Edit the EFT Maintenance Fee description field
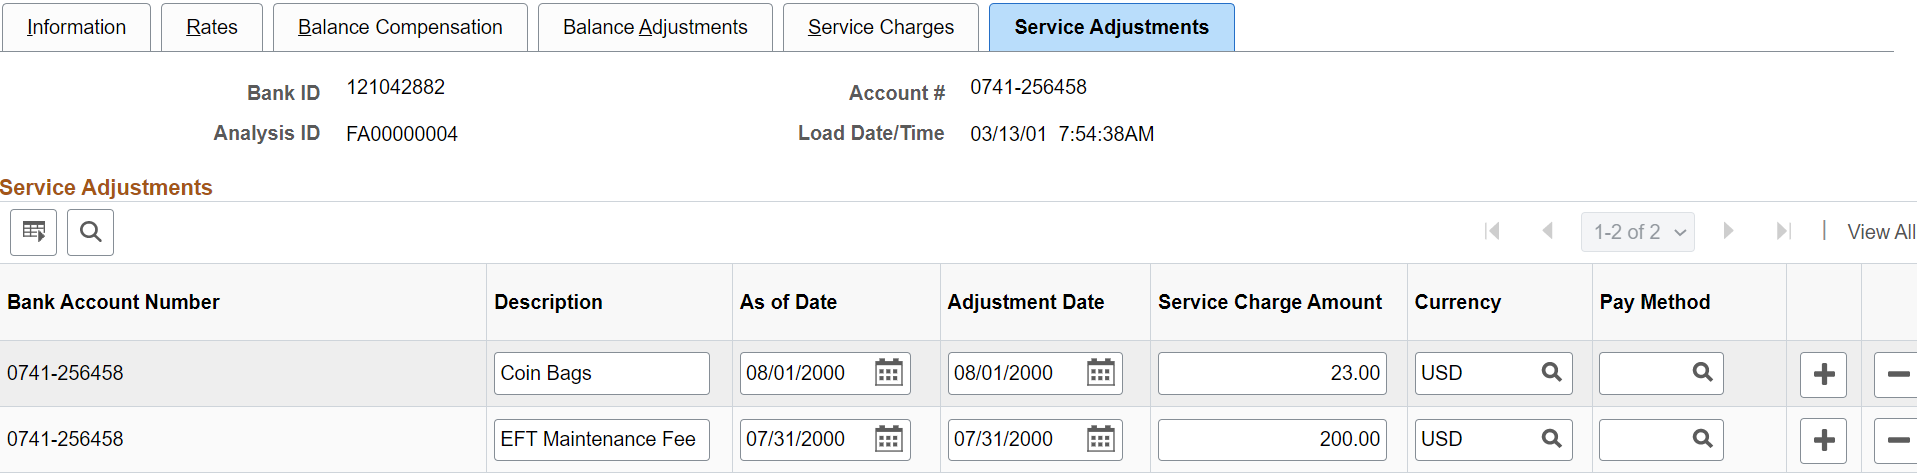1917x473 pixels. pyautogui.click(x=602, y=439)
